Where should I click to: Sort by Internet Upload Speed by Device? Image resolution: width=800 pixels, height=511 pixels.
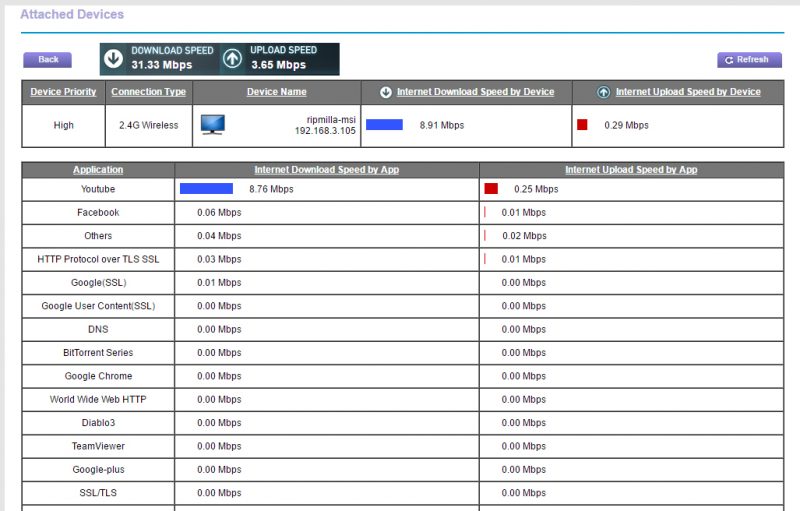point(688,92)
